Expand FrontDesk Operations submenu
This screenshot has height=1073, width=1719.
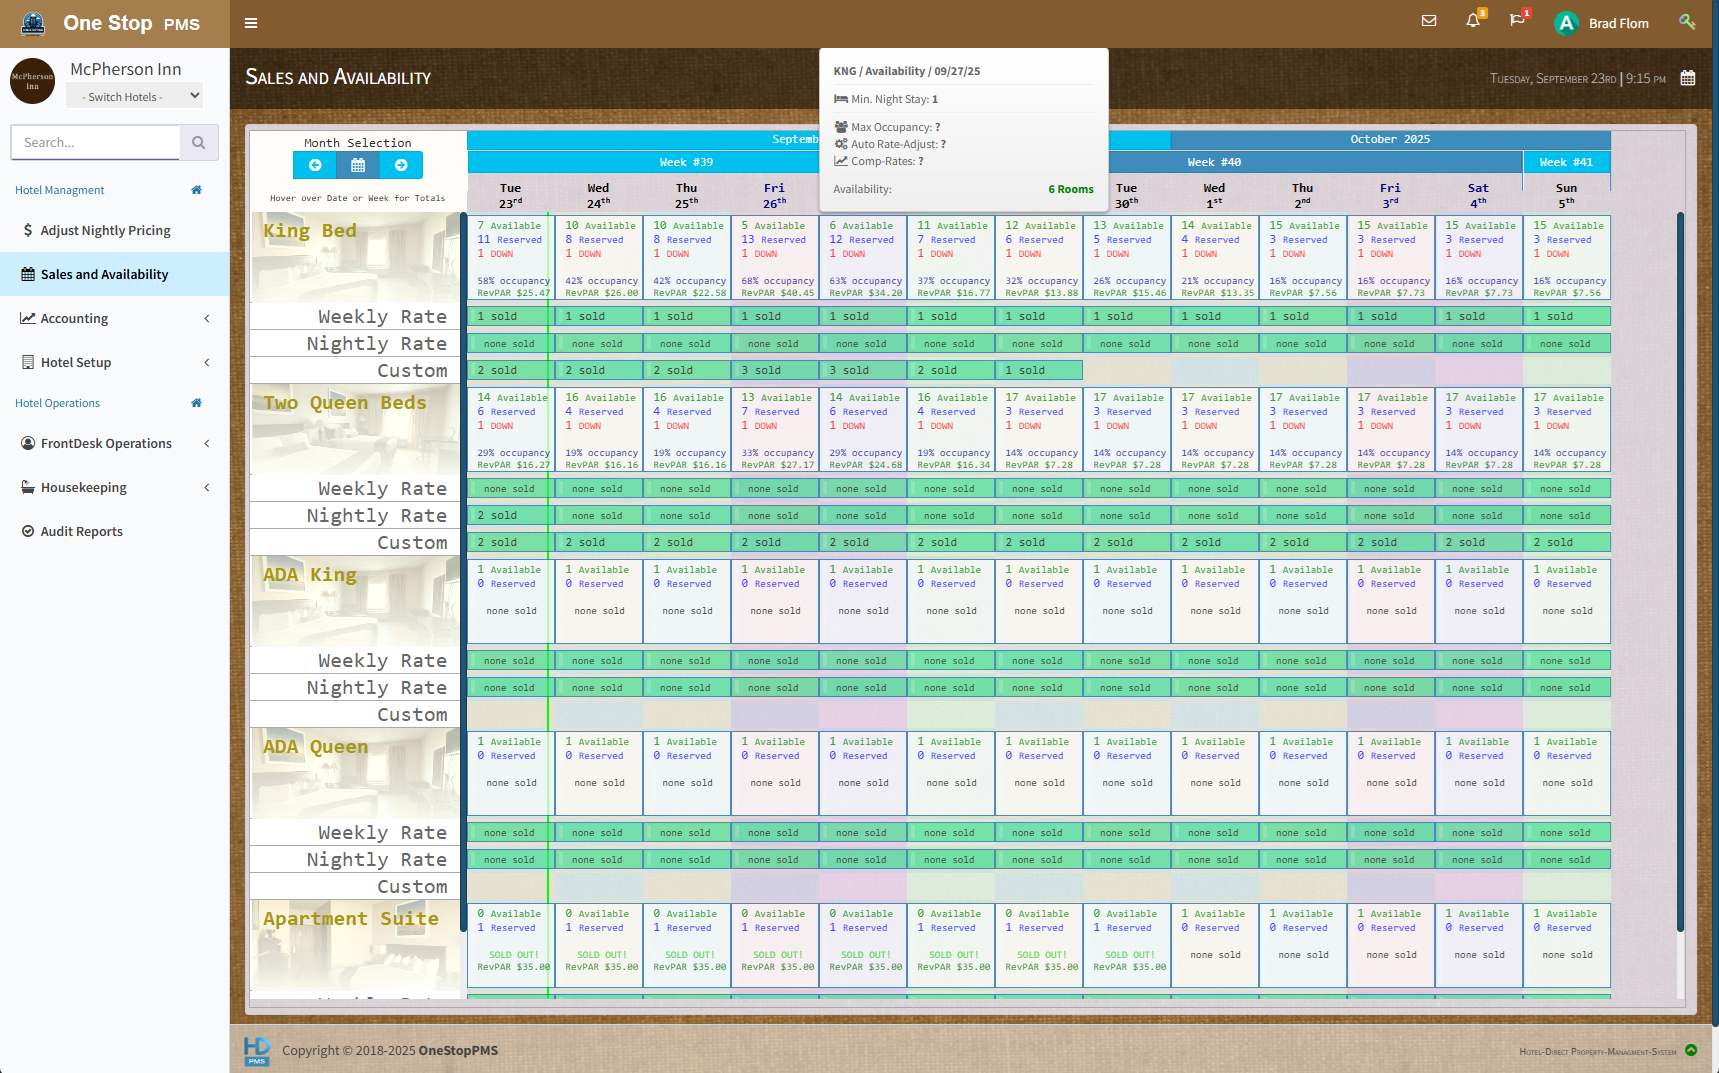pos(115,444)
